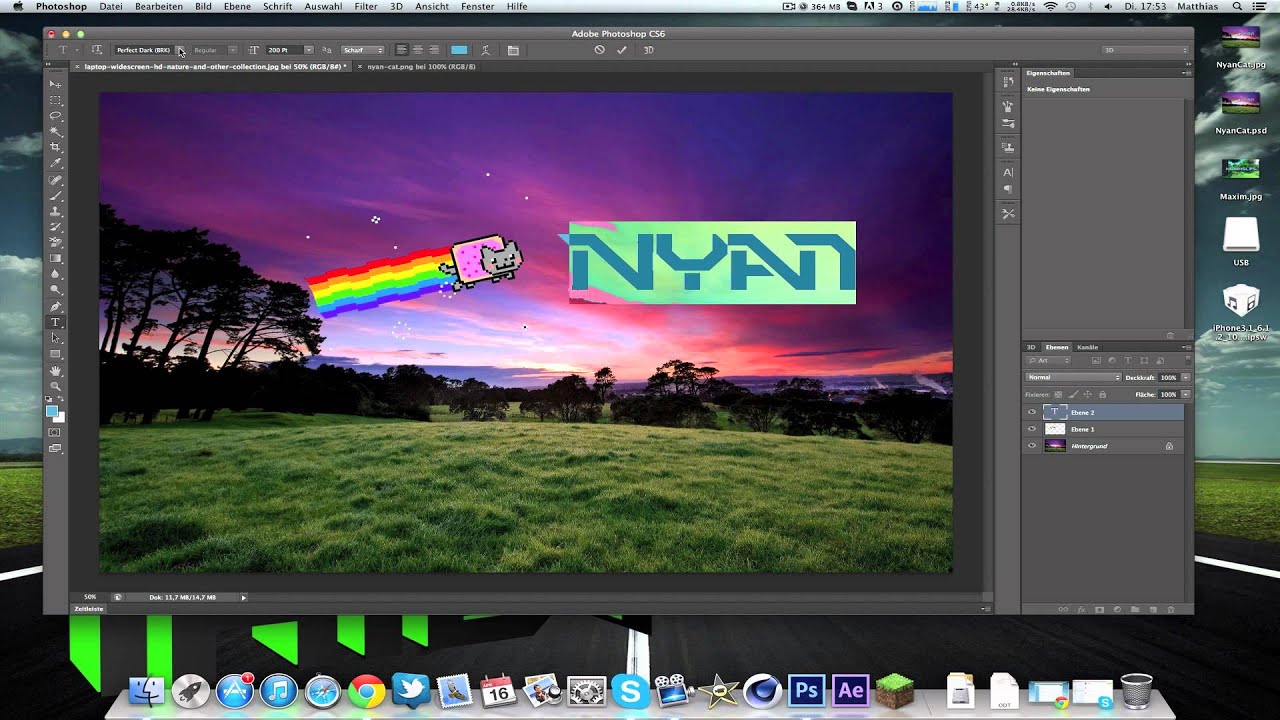Click the text color swatch in options bar
Image resolution: width=1280 pixels, height=720 pixels.
pyautogui.click(x=459, y=49)
